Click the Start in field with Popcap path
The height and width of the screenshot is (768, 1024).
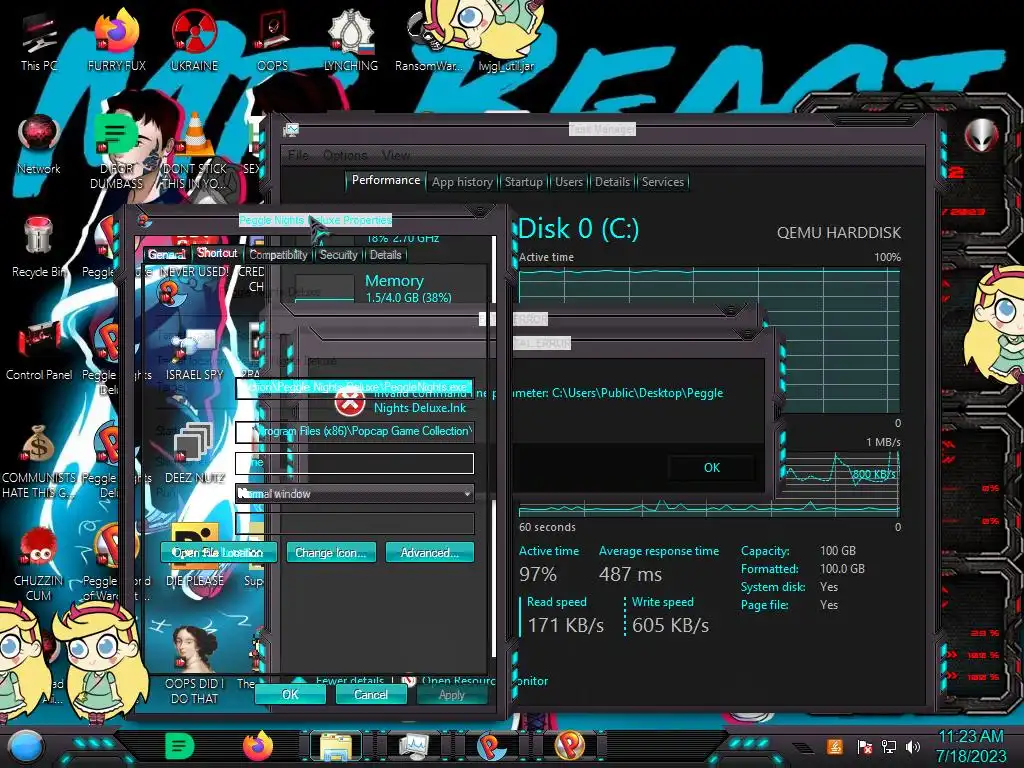click(355, 432)
